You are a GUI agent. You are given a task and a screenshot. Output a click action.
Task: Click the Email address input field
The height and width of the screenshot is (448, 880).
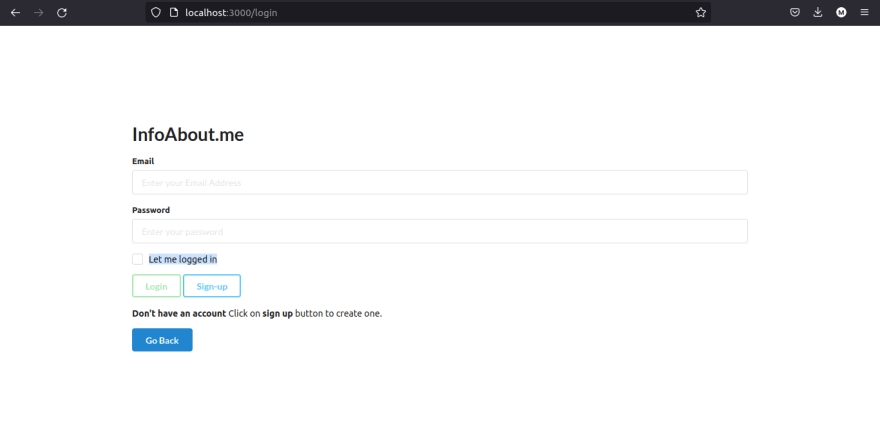click(x=439, y=182)
